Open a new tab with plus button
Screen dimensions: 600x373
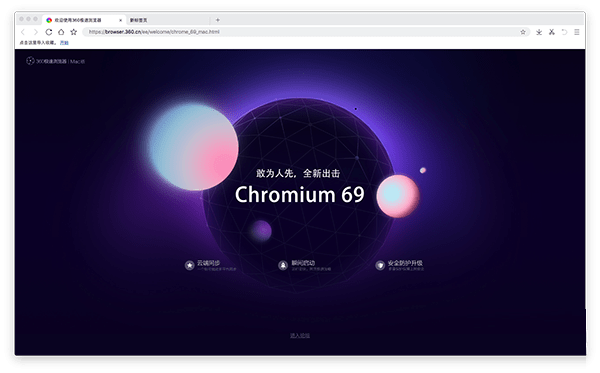pyautogui.click(x=217, y=20)
